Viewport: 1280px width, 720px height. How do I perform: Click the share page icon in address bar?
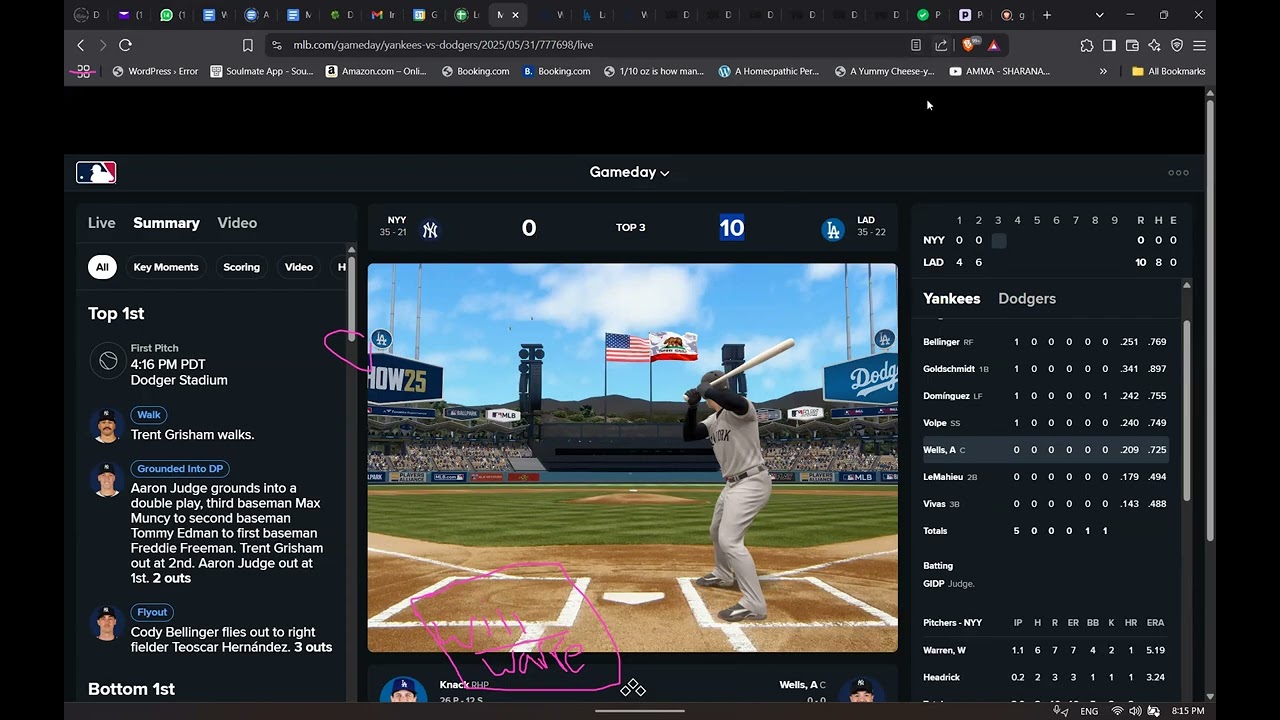(x=941, y=45)
